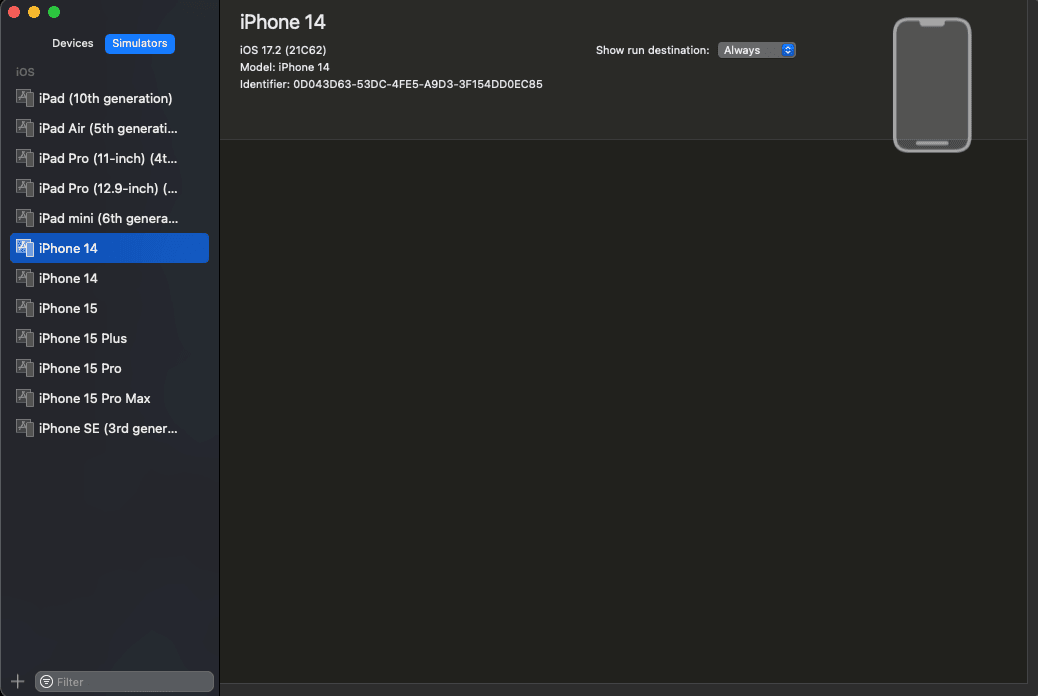Image resolution: width=1038 pixels, height=696 pixels.
Task: Select the iPhone 15 simulator row
Action: click(109, 308)
